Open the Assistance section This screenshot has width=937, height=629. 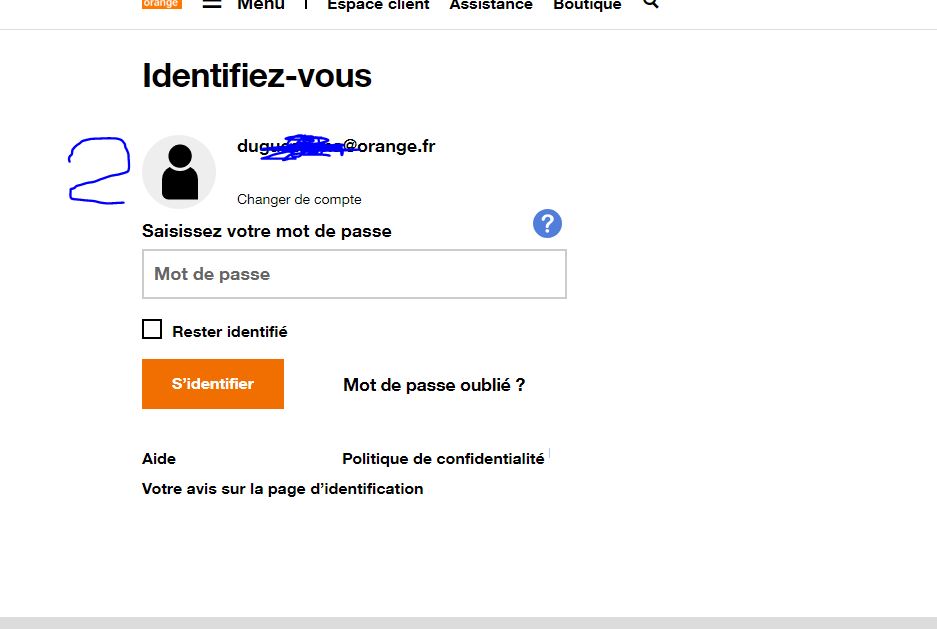[x=491, y=5]
